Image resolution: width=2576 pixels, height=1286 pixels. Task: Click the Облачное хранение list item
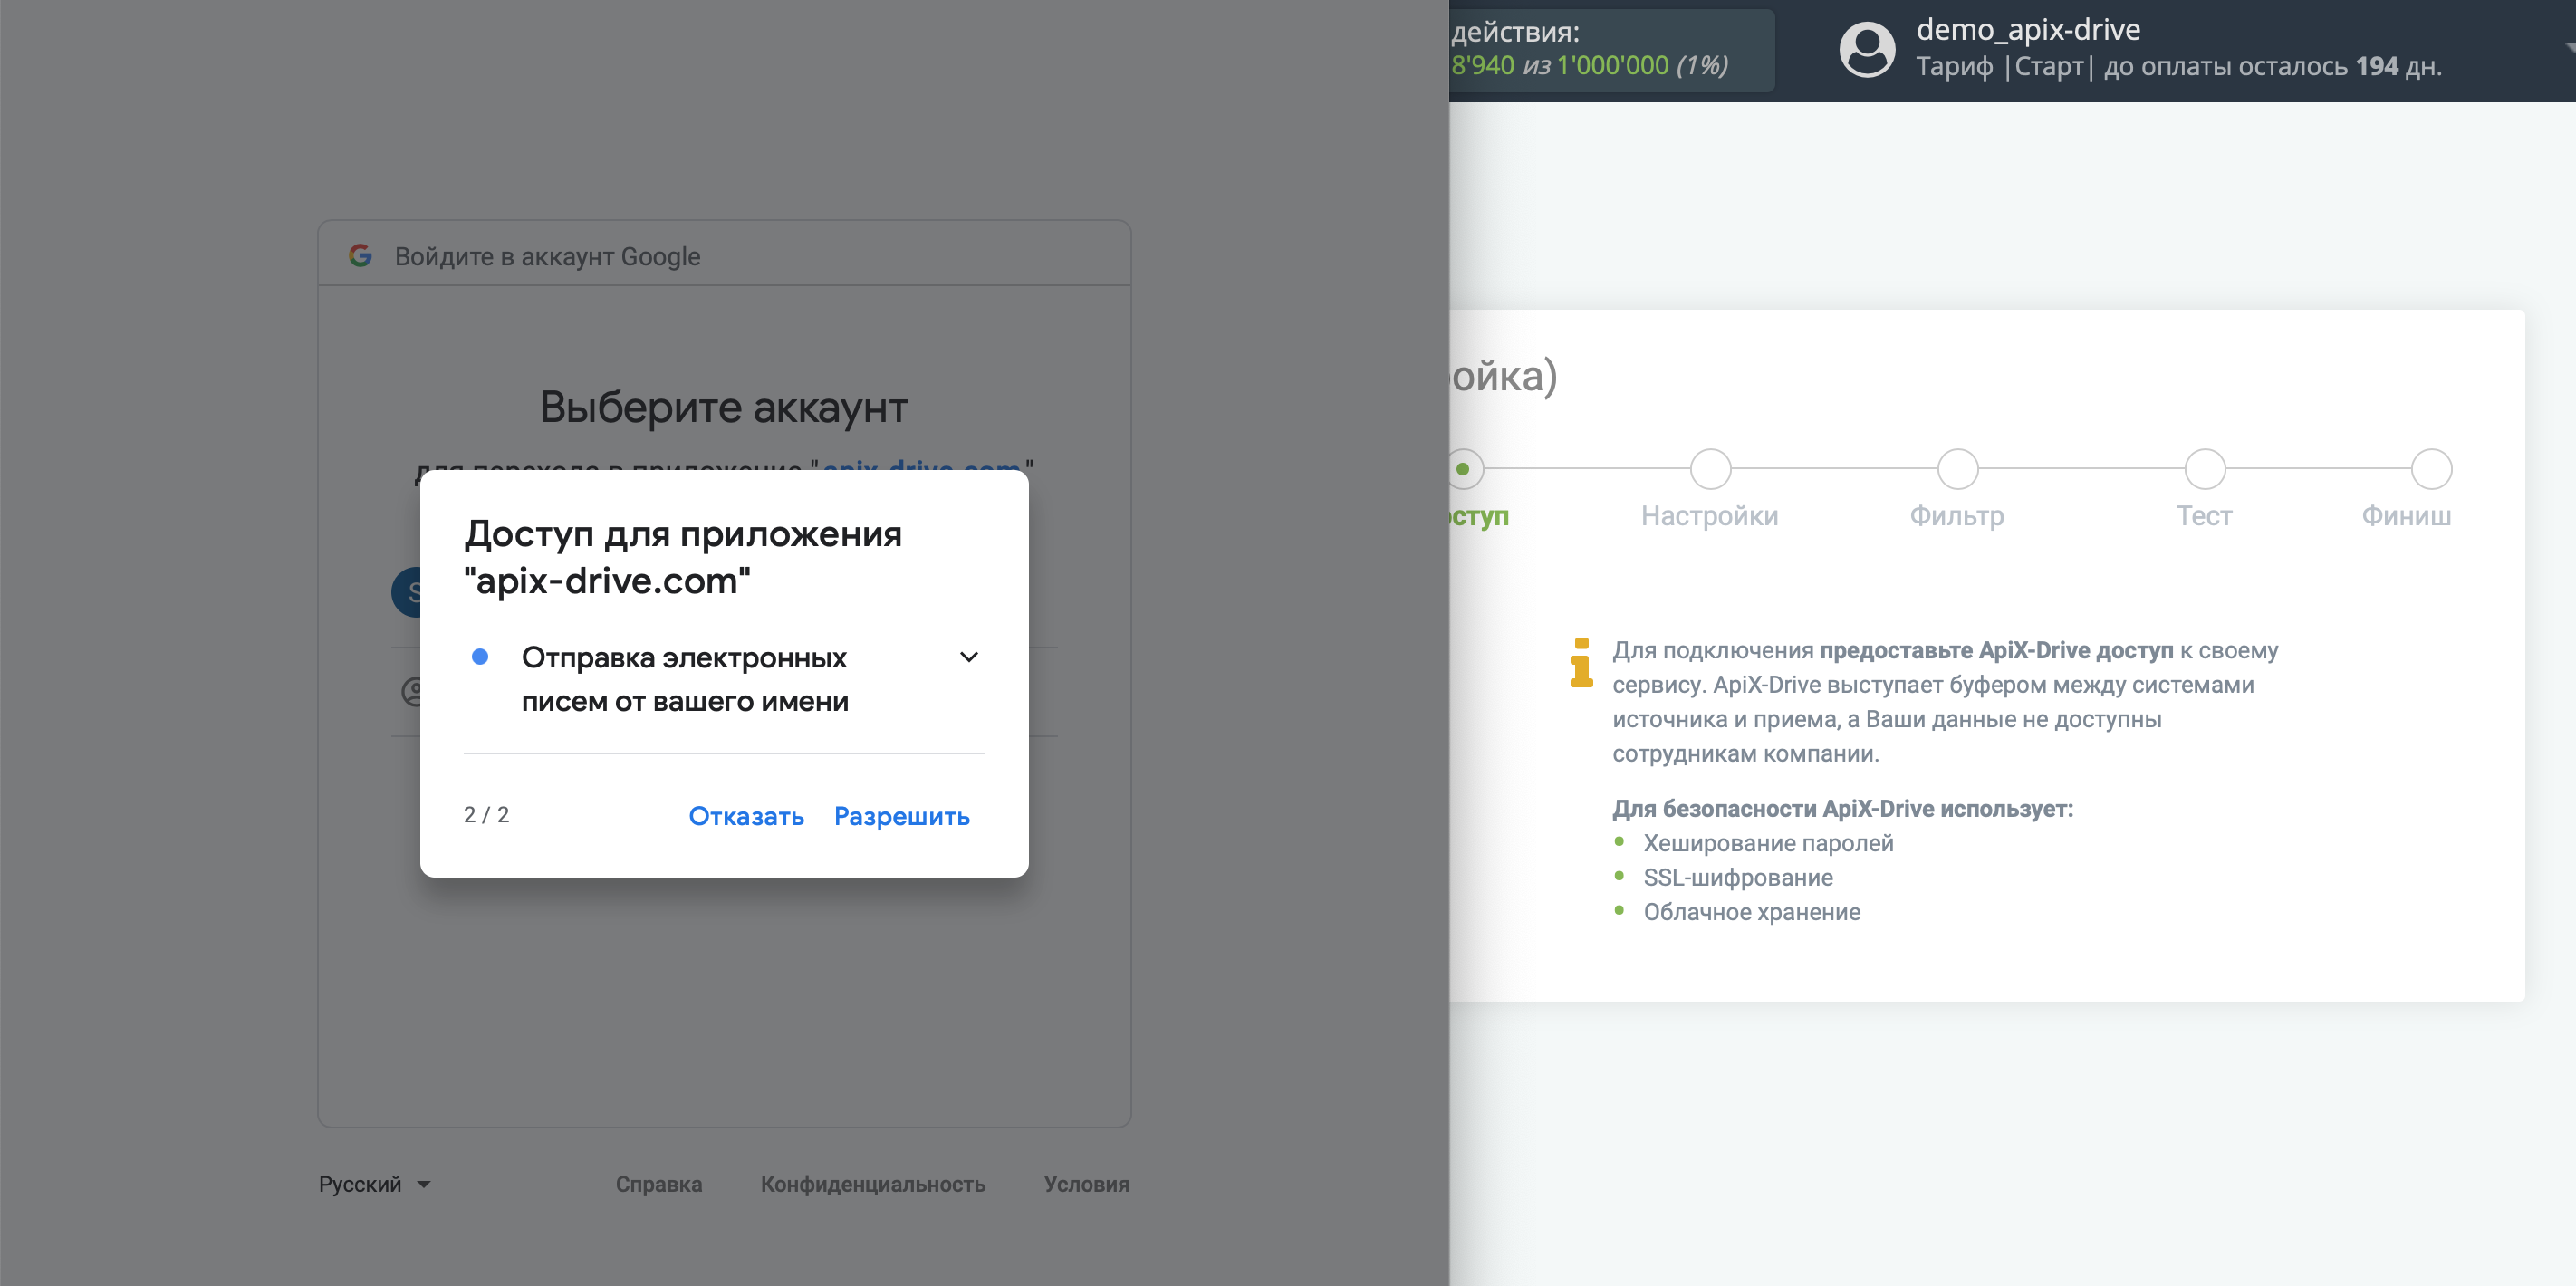coord(1752,912)
